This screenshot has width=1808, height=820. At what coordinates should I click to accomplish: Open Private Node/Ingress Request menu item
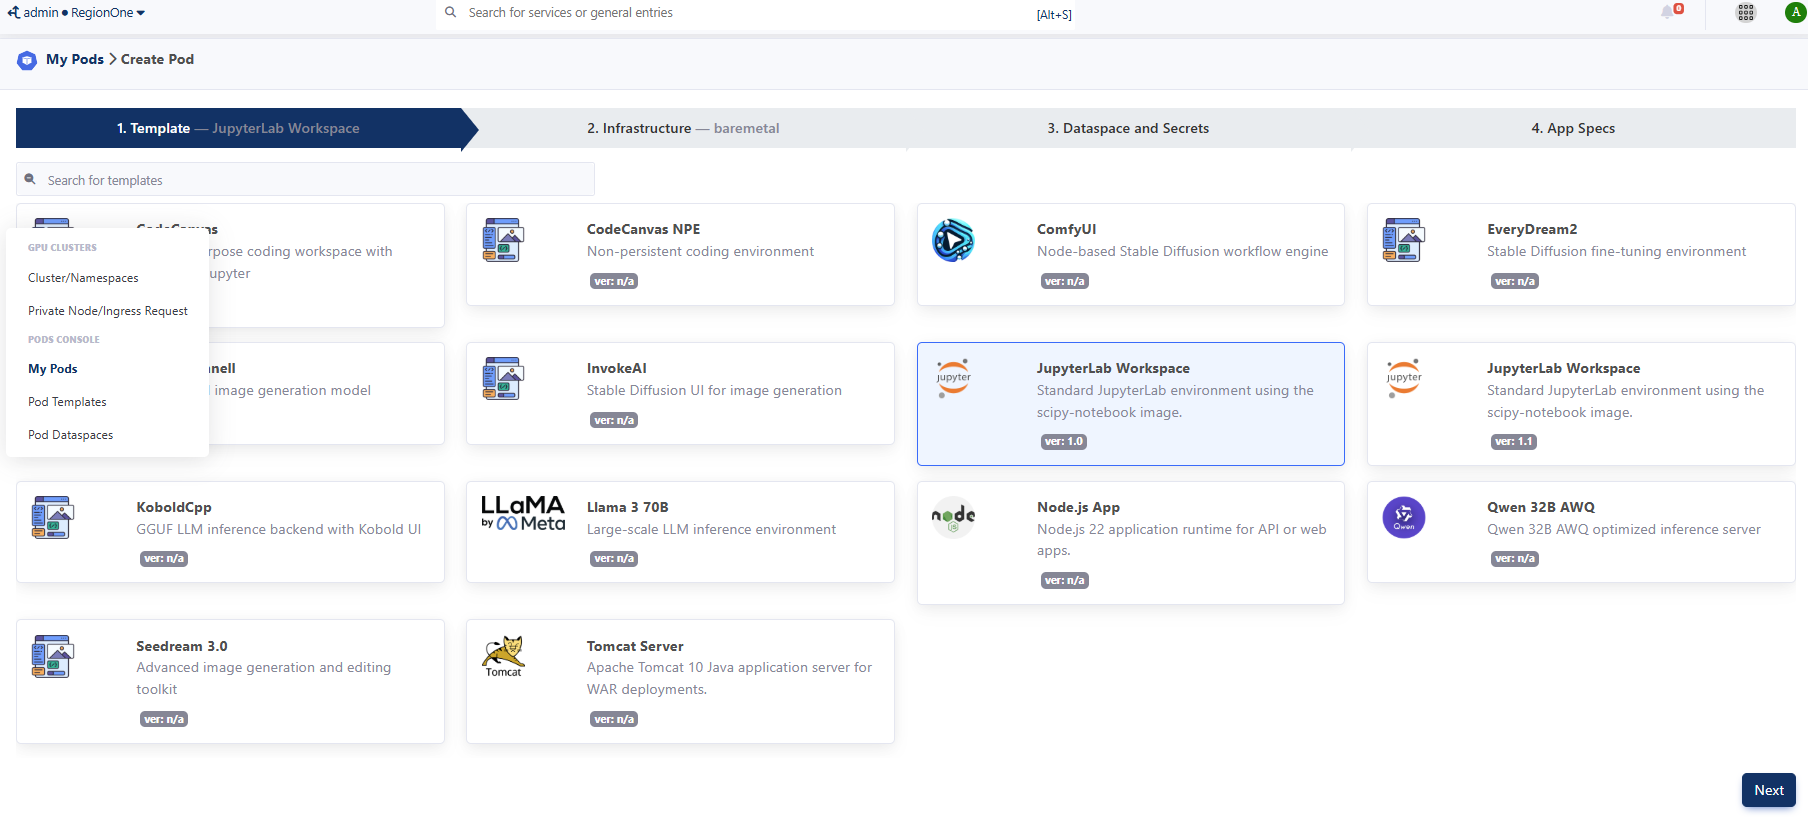[108, 311]
